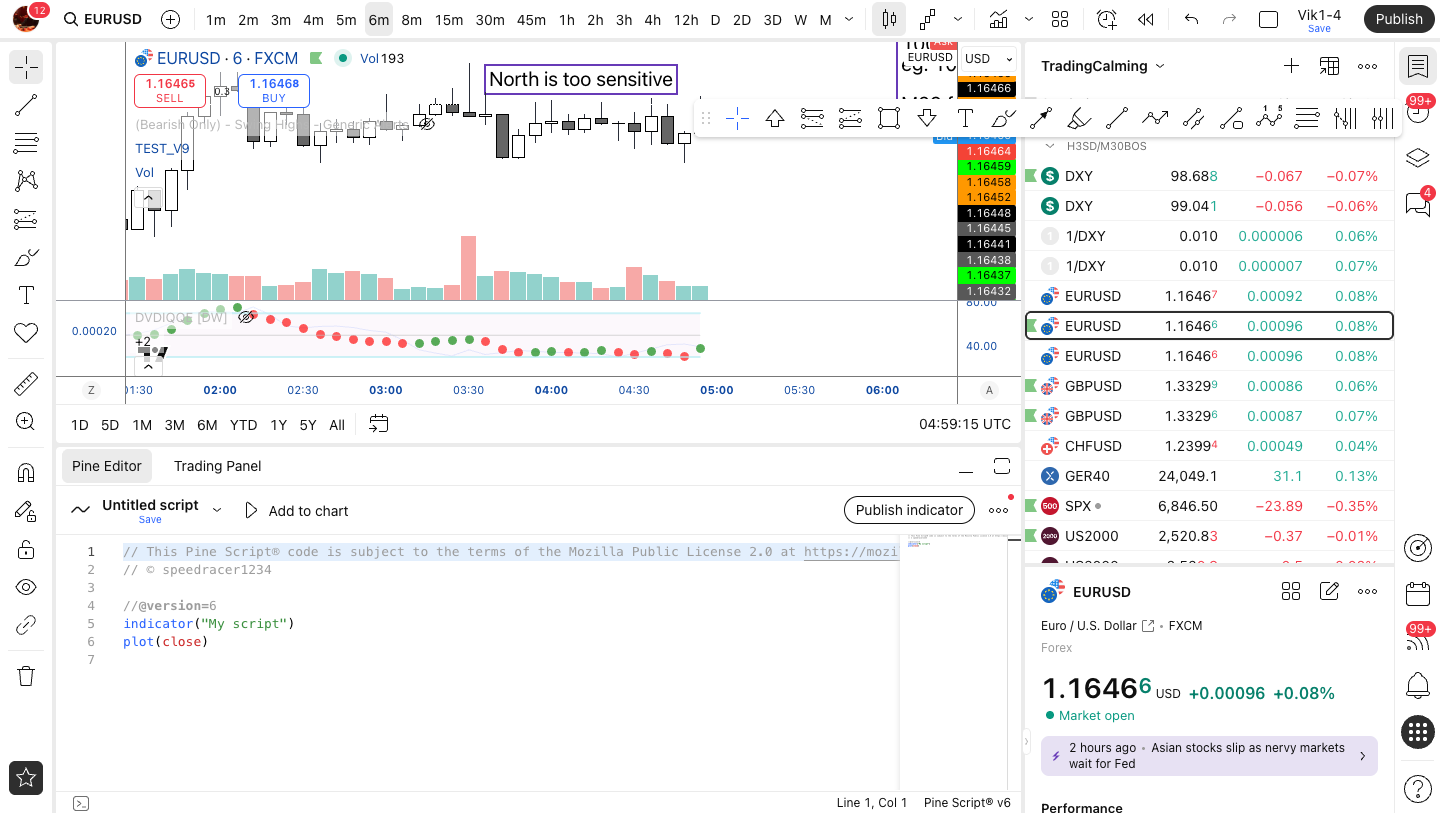Select the Text tool in the left sidebar
This screenshot has width=1440, height=813.
(26, 295)
